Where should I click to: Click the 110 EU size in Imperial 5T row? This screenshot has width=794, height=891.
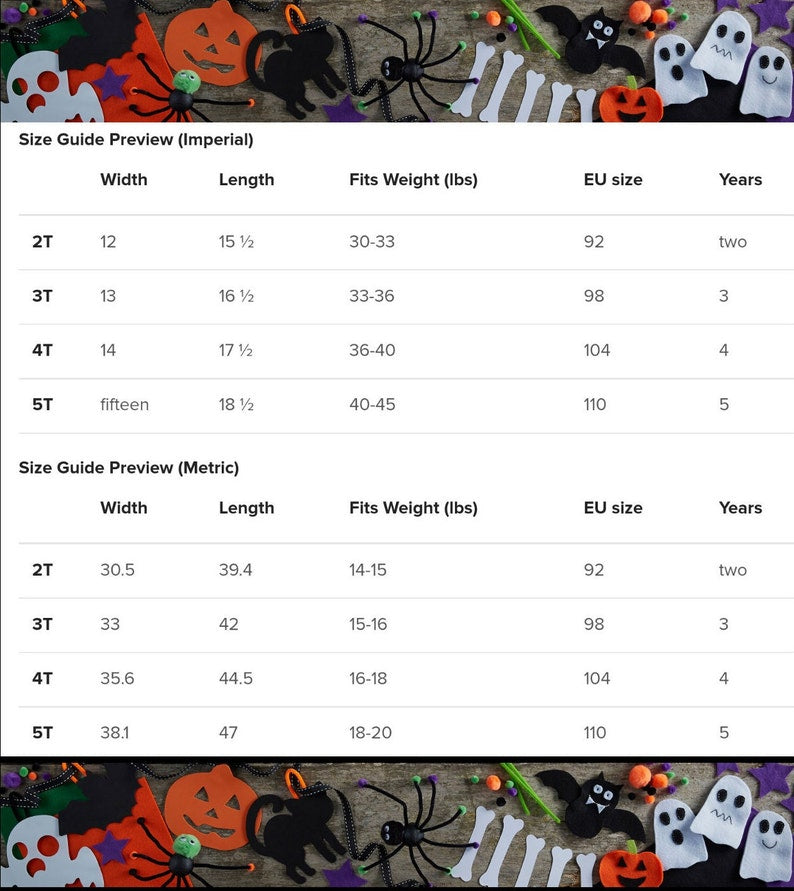(595, 405)
